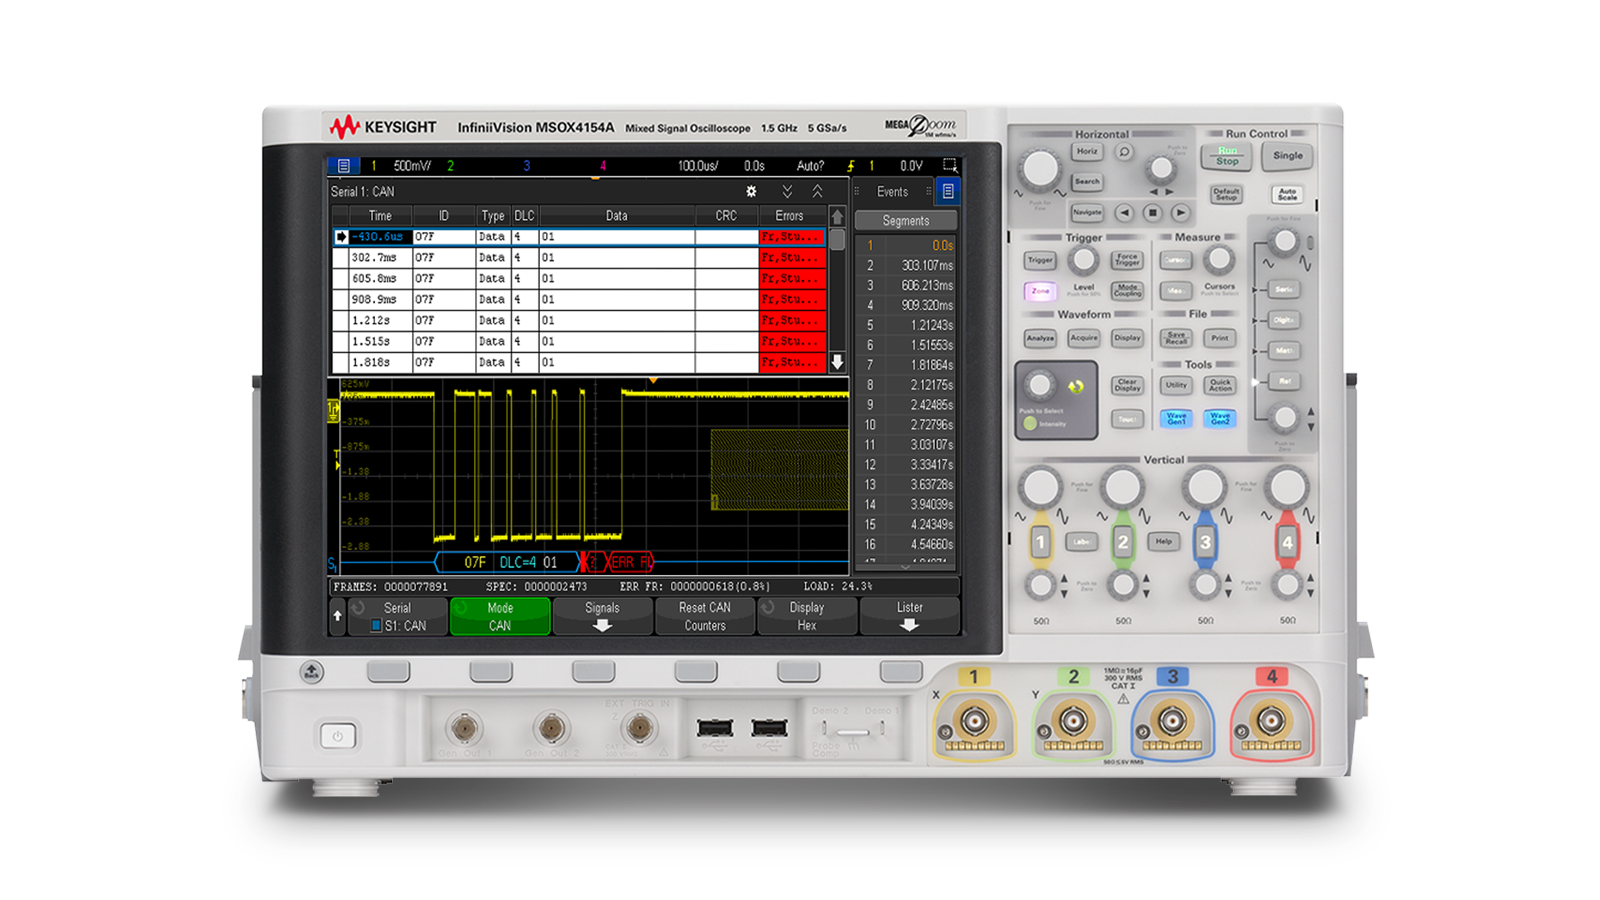Toggle the Ref waveform key
The height and width of the screenshot is (900, 1600).
(1284, 382)
